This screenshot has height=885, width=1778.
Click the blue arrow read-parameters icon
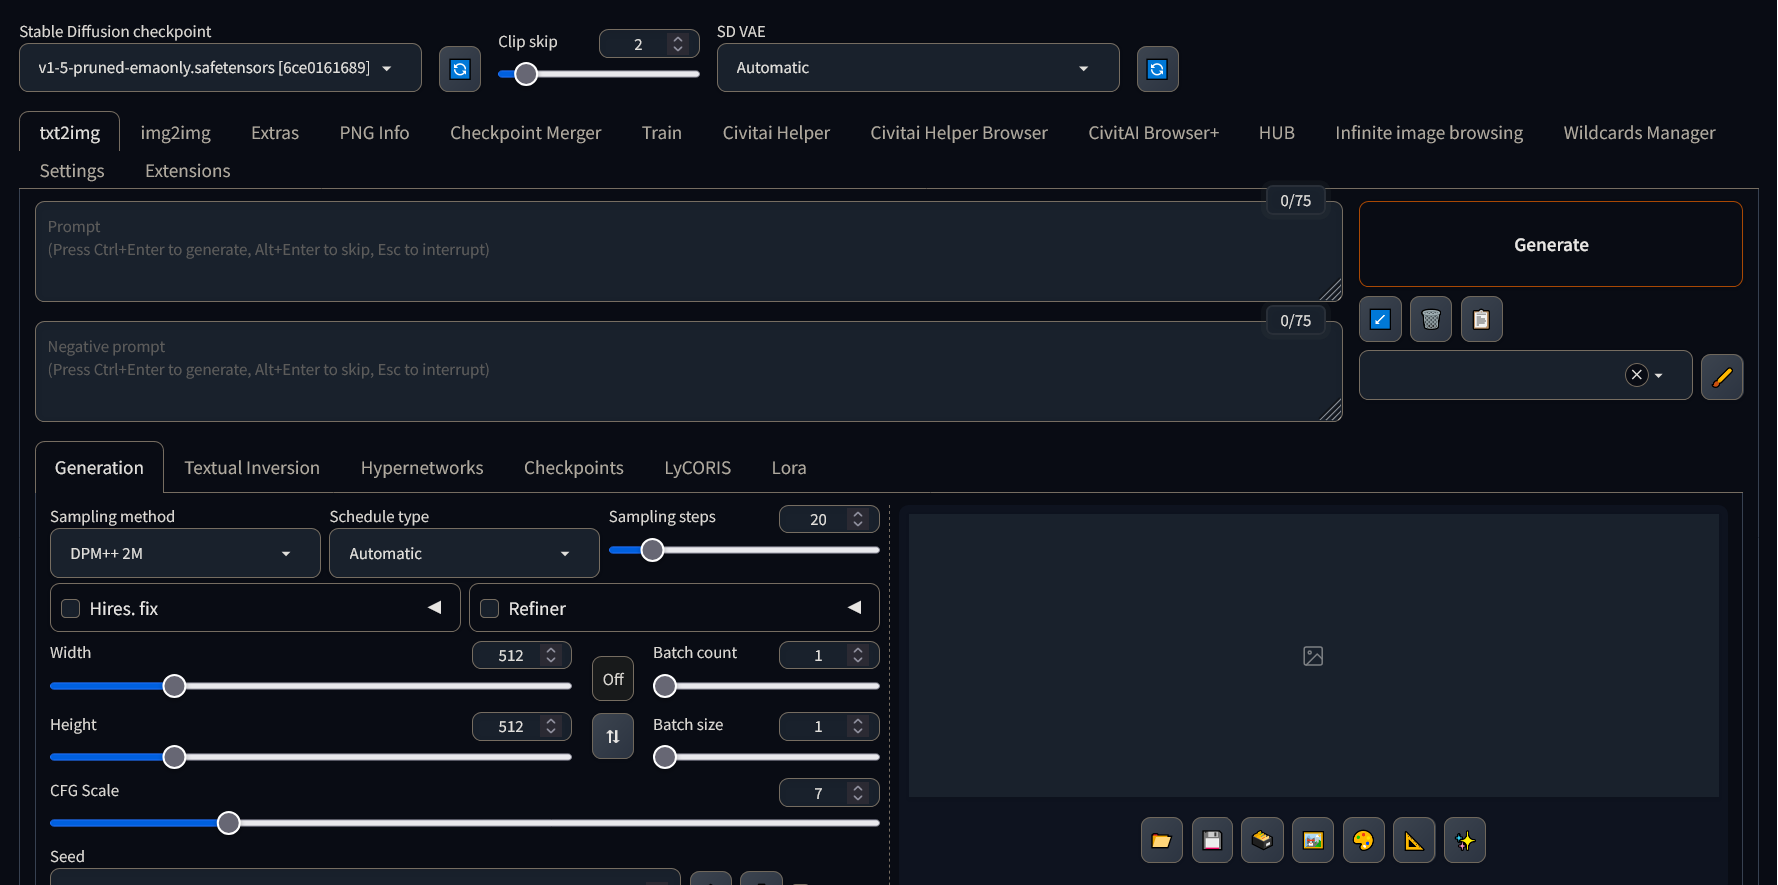pos(1380,320)
